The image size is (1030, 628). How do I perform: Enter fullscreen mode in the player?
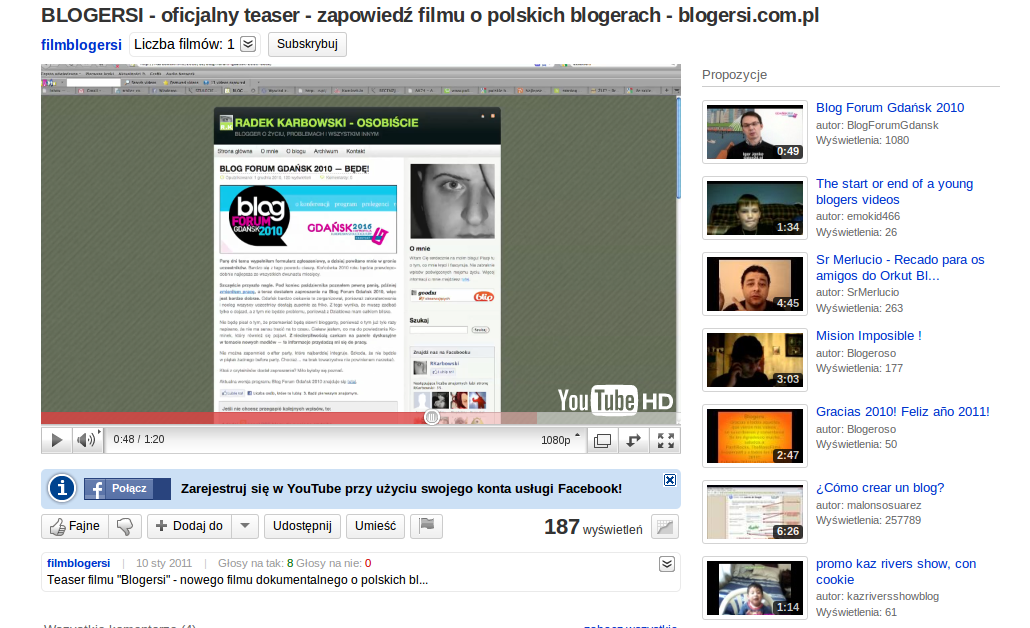pyautogui.click(x=666, y=440)
